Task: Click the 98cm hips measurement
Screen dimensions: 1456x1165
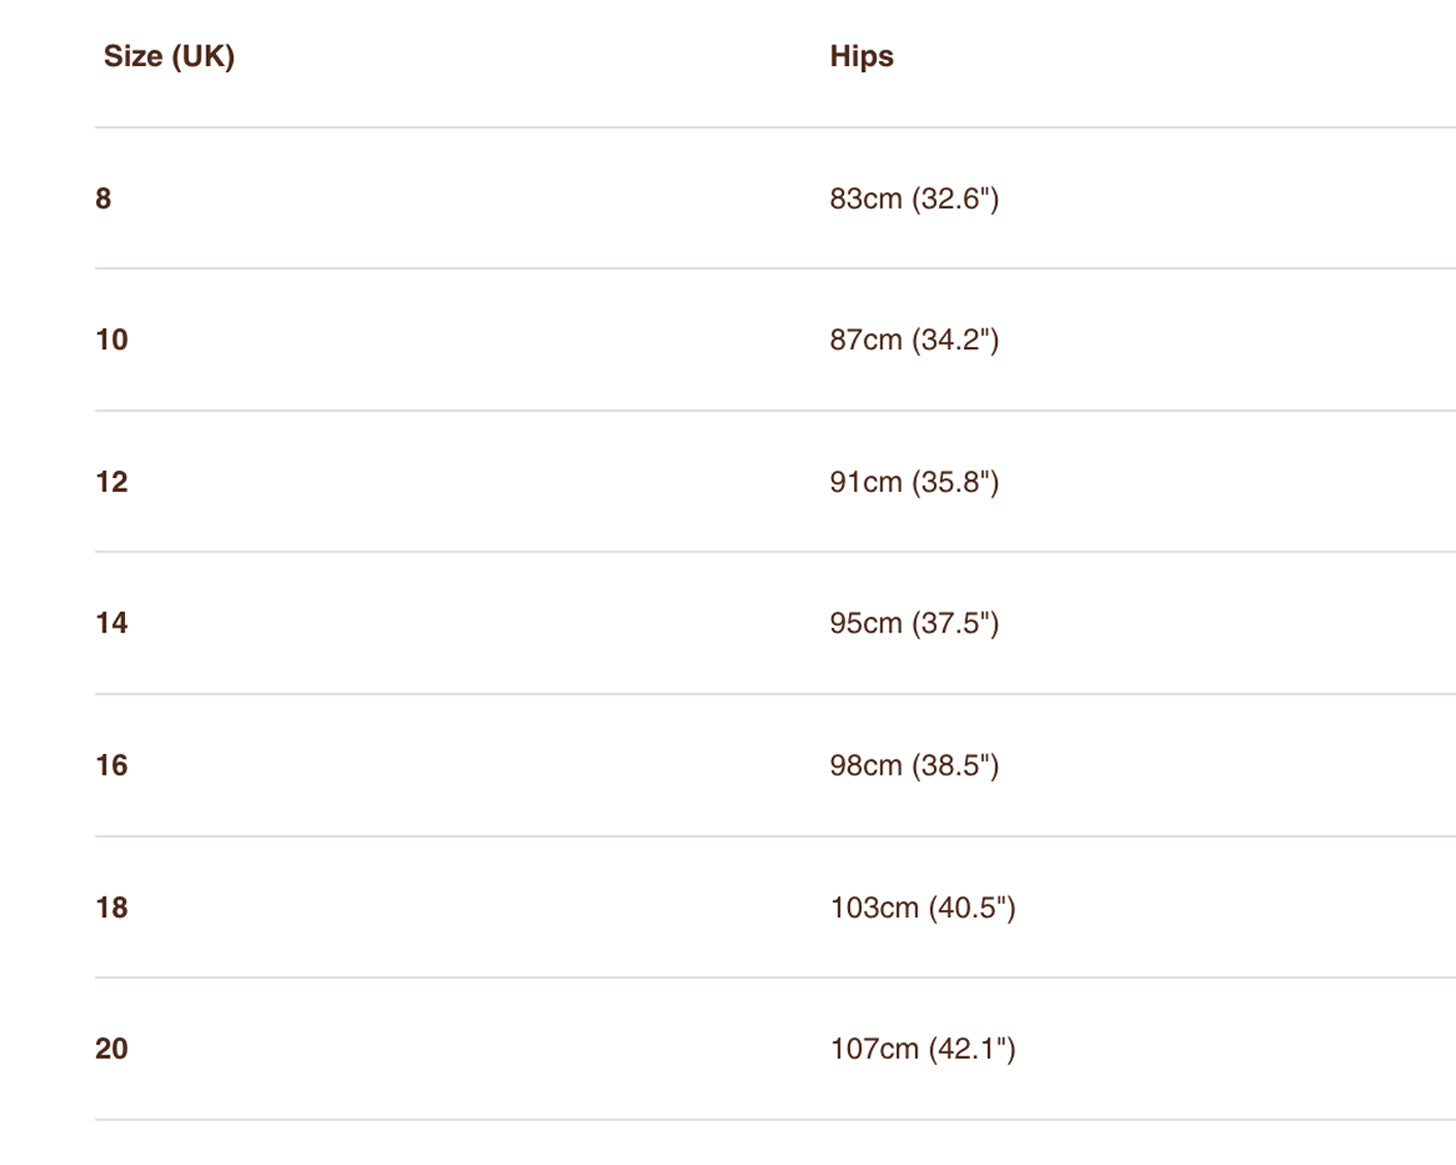Action: tap(866, 765)
